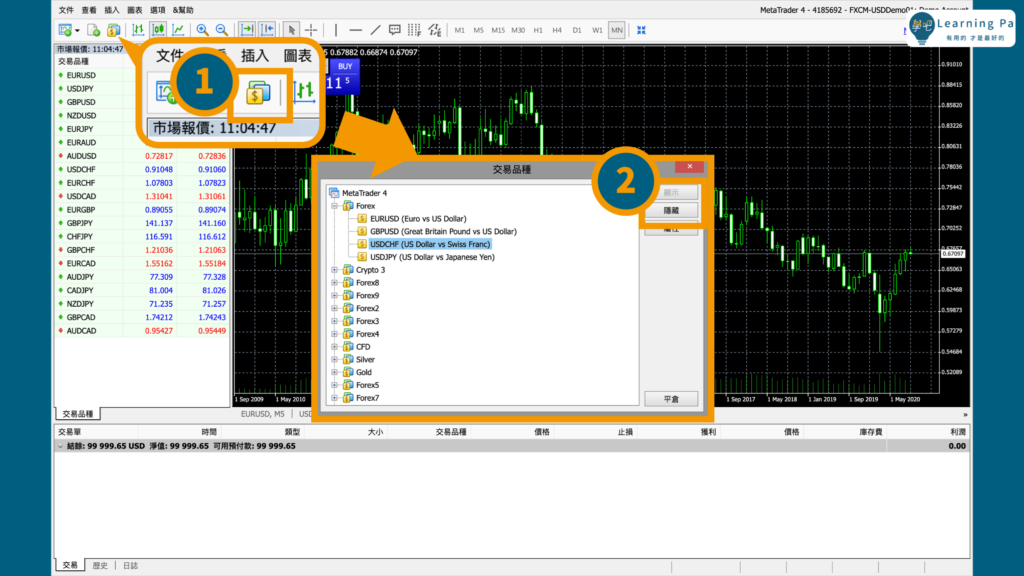Switch to the 日誌 terminal tab
Image resolution: width=1024 pixels, height=576 pixels.
(x=131, y=566)
